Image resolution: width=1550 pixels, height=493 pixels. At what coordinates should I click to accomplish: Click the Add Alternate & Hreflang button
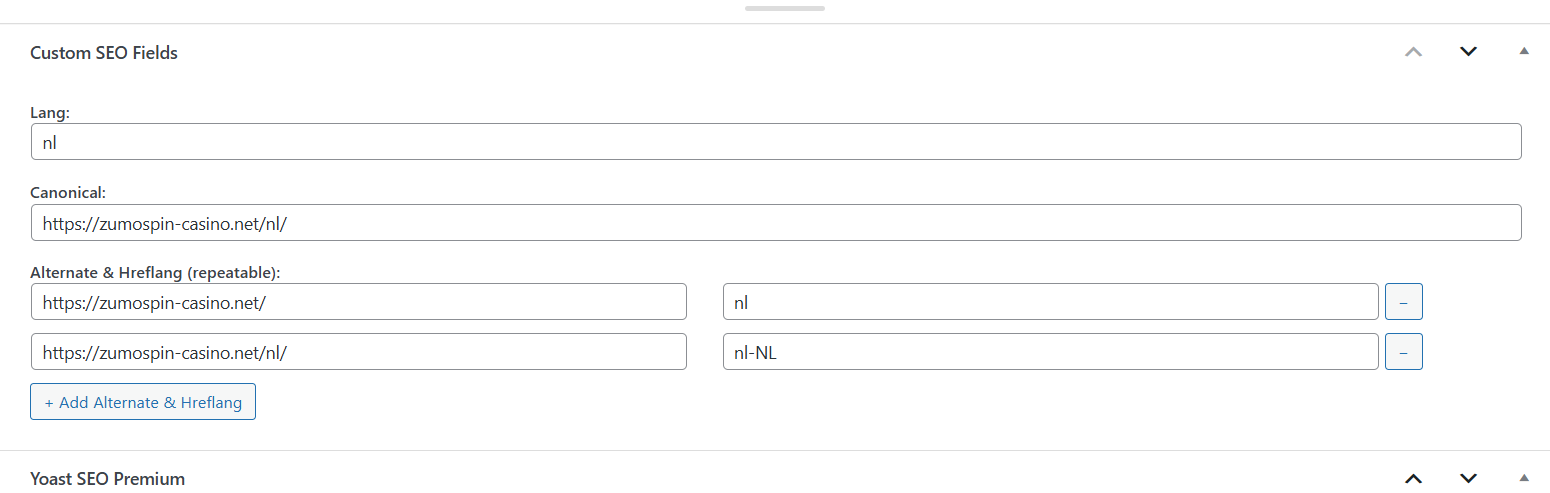143,402
